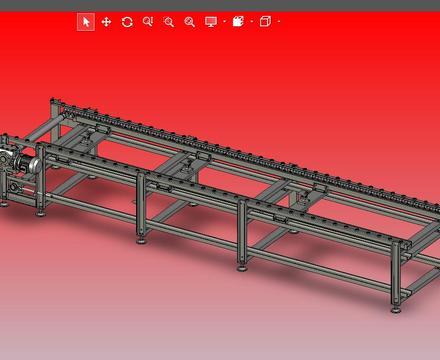The image size is (440, 360).
Task: Open the monitor display settings icon
Action: pyautogui.click(x=211, y=22)
